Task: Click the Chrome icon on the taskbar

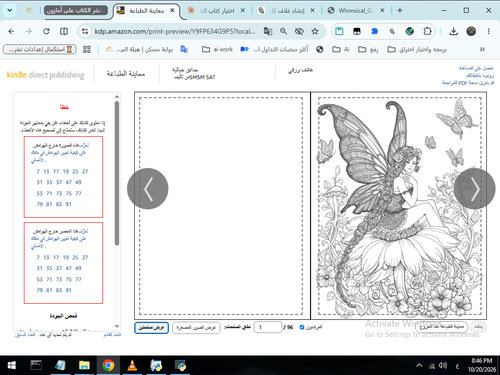Action: (108, 365)
